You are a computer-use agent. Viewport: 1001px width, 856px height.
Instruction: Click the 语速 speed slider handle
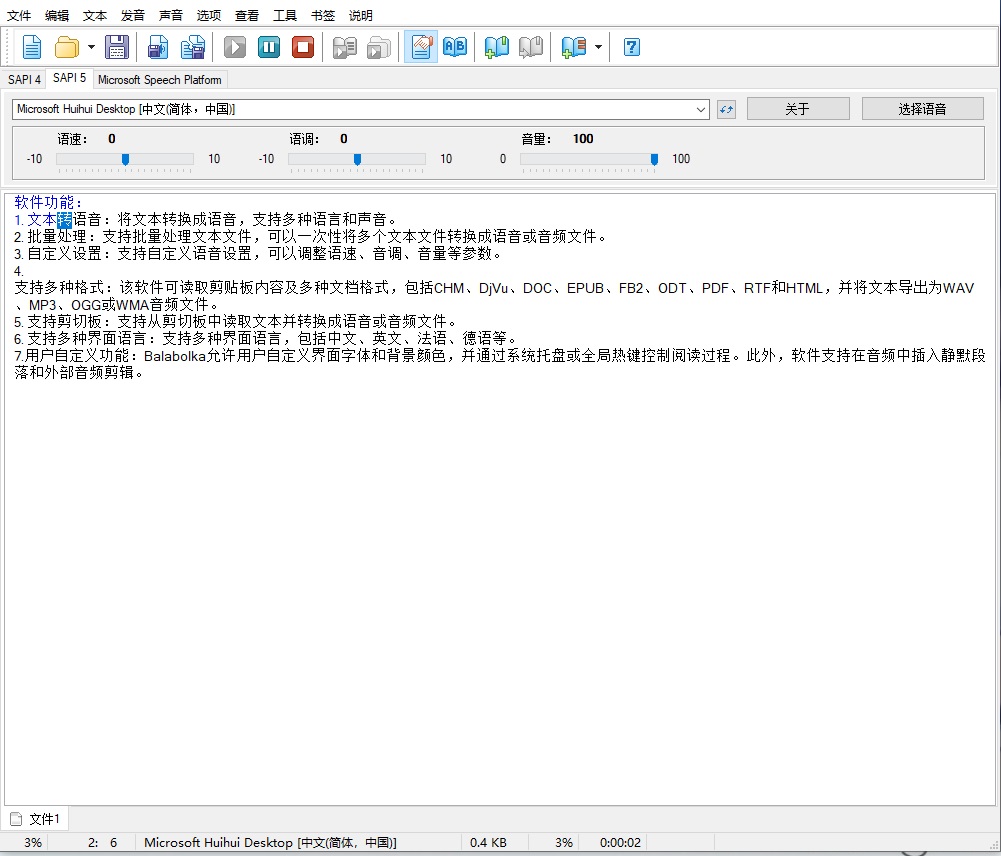(125, 159)
